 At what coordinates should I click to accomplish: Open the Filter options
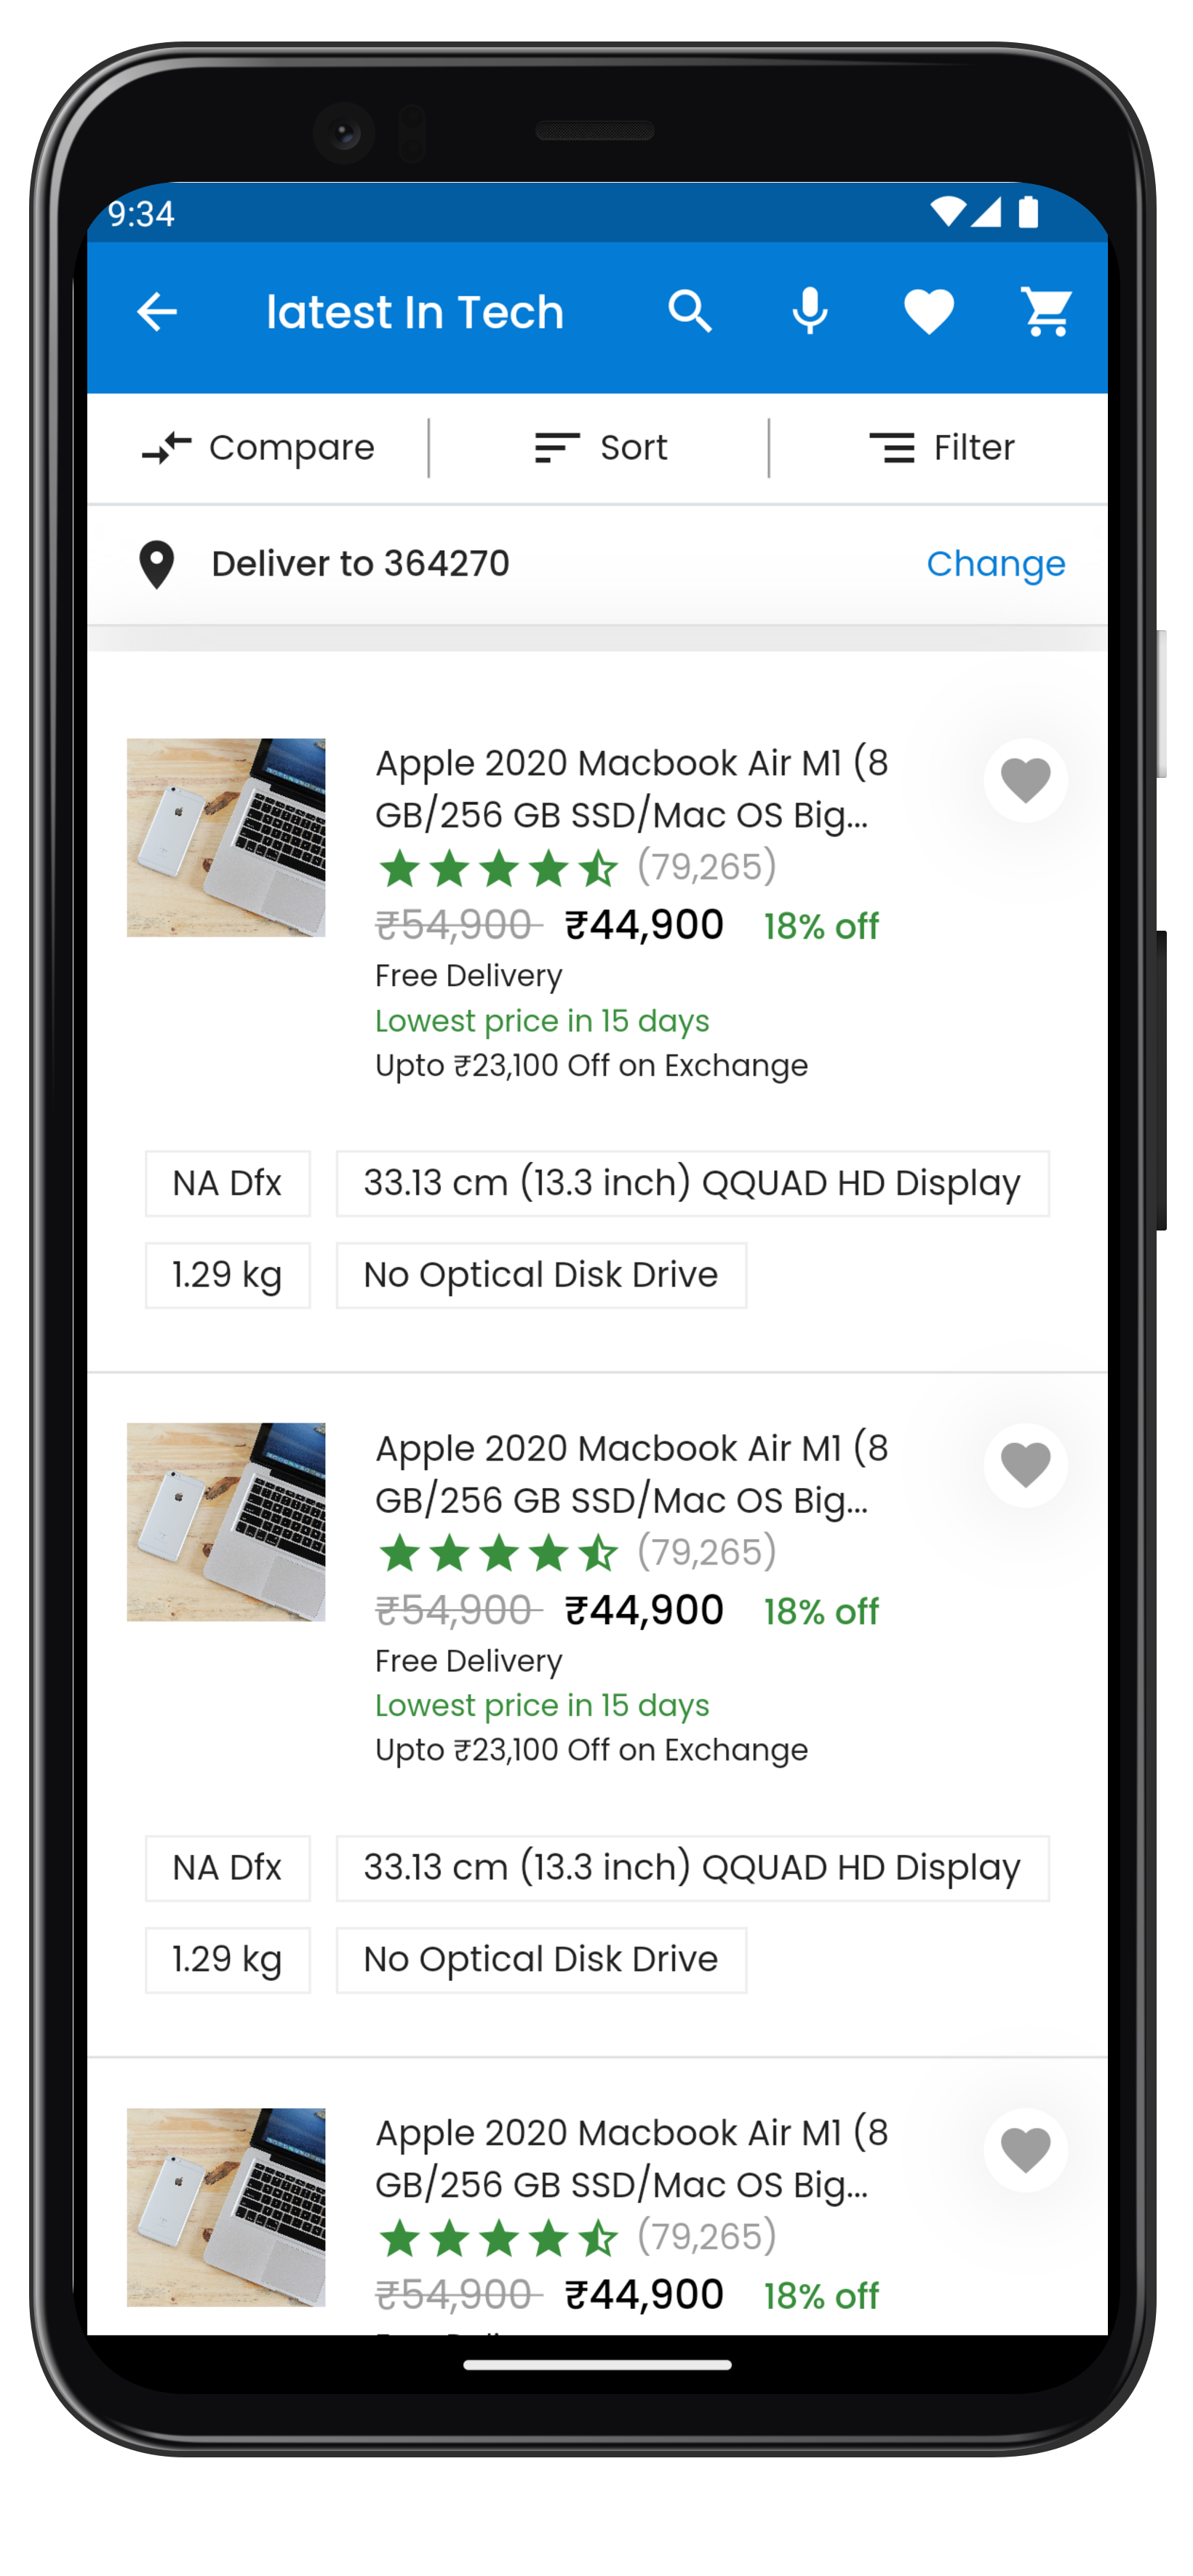click(x=941, y=448)
